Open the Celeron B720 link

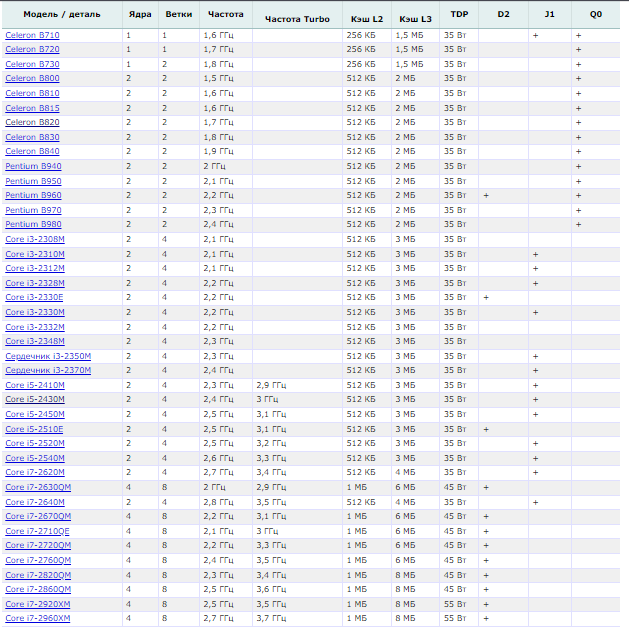[x=32, y=49]
